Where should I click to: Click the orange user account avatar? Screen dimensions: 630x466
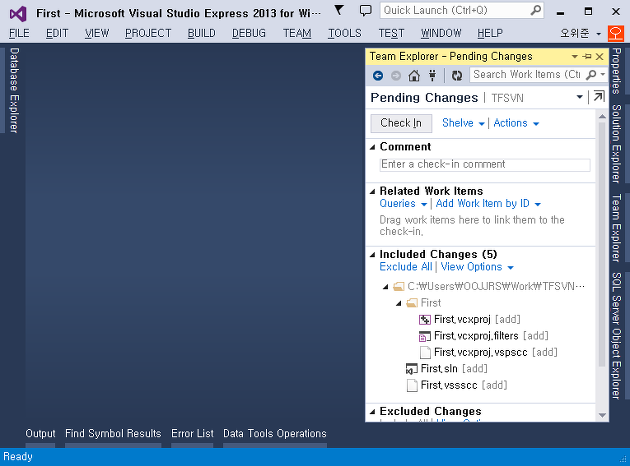tap(616, 33)
